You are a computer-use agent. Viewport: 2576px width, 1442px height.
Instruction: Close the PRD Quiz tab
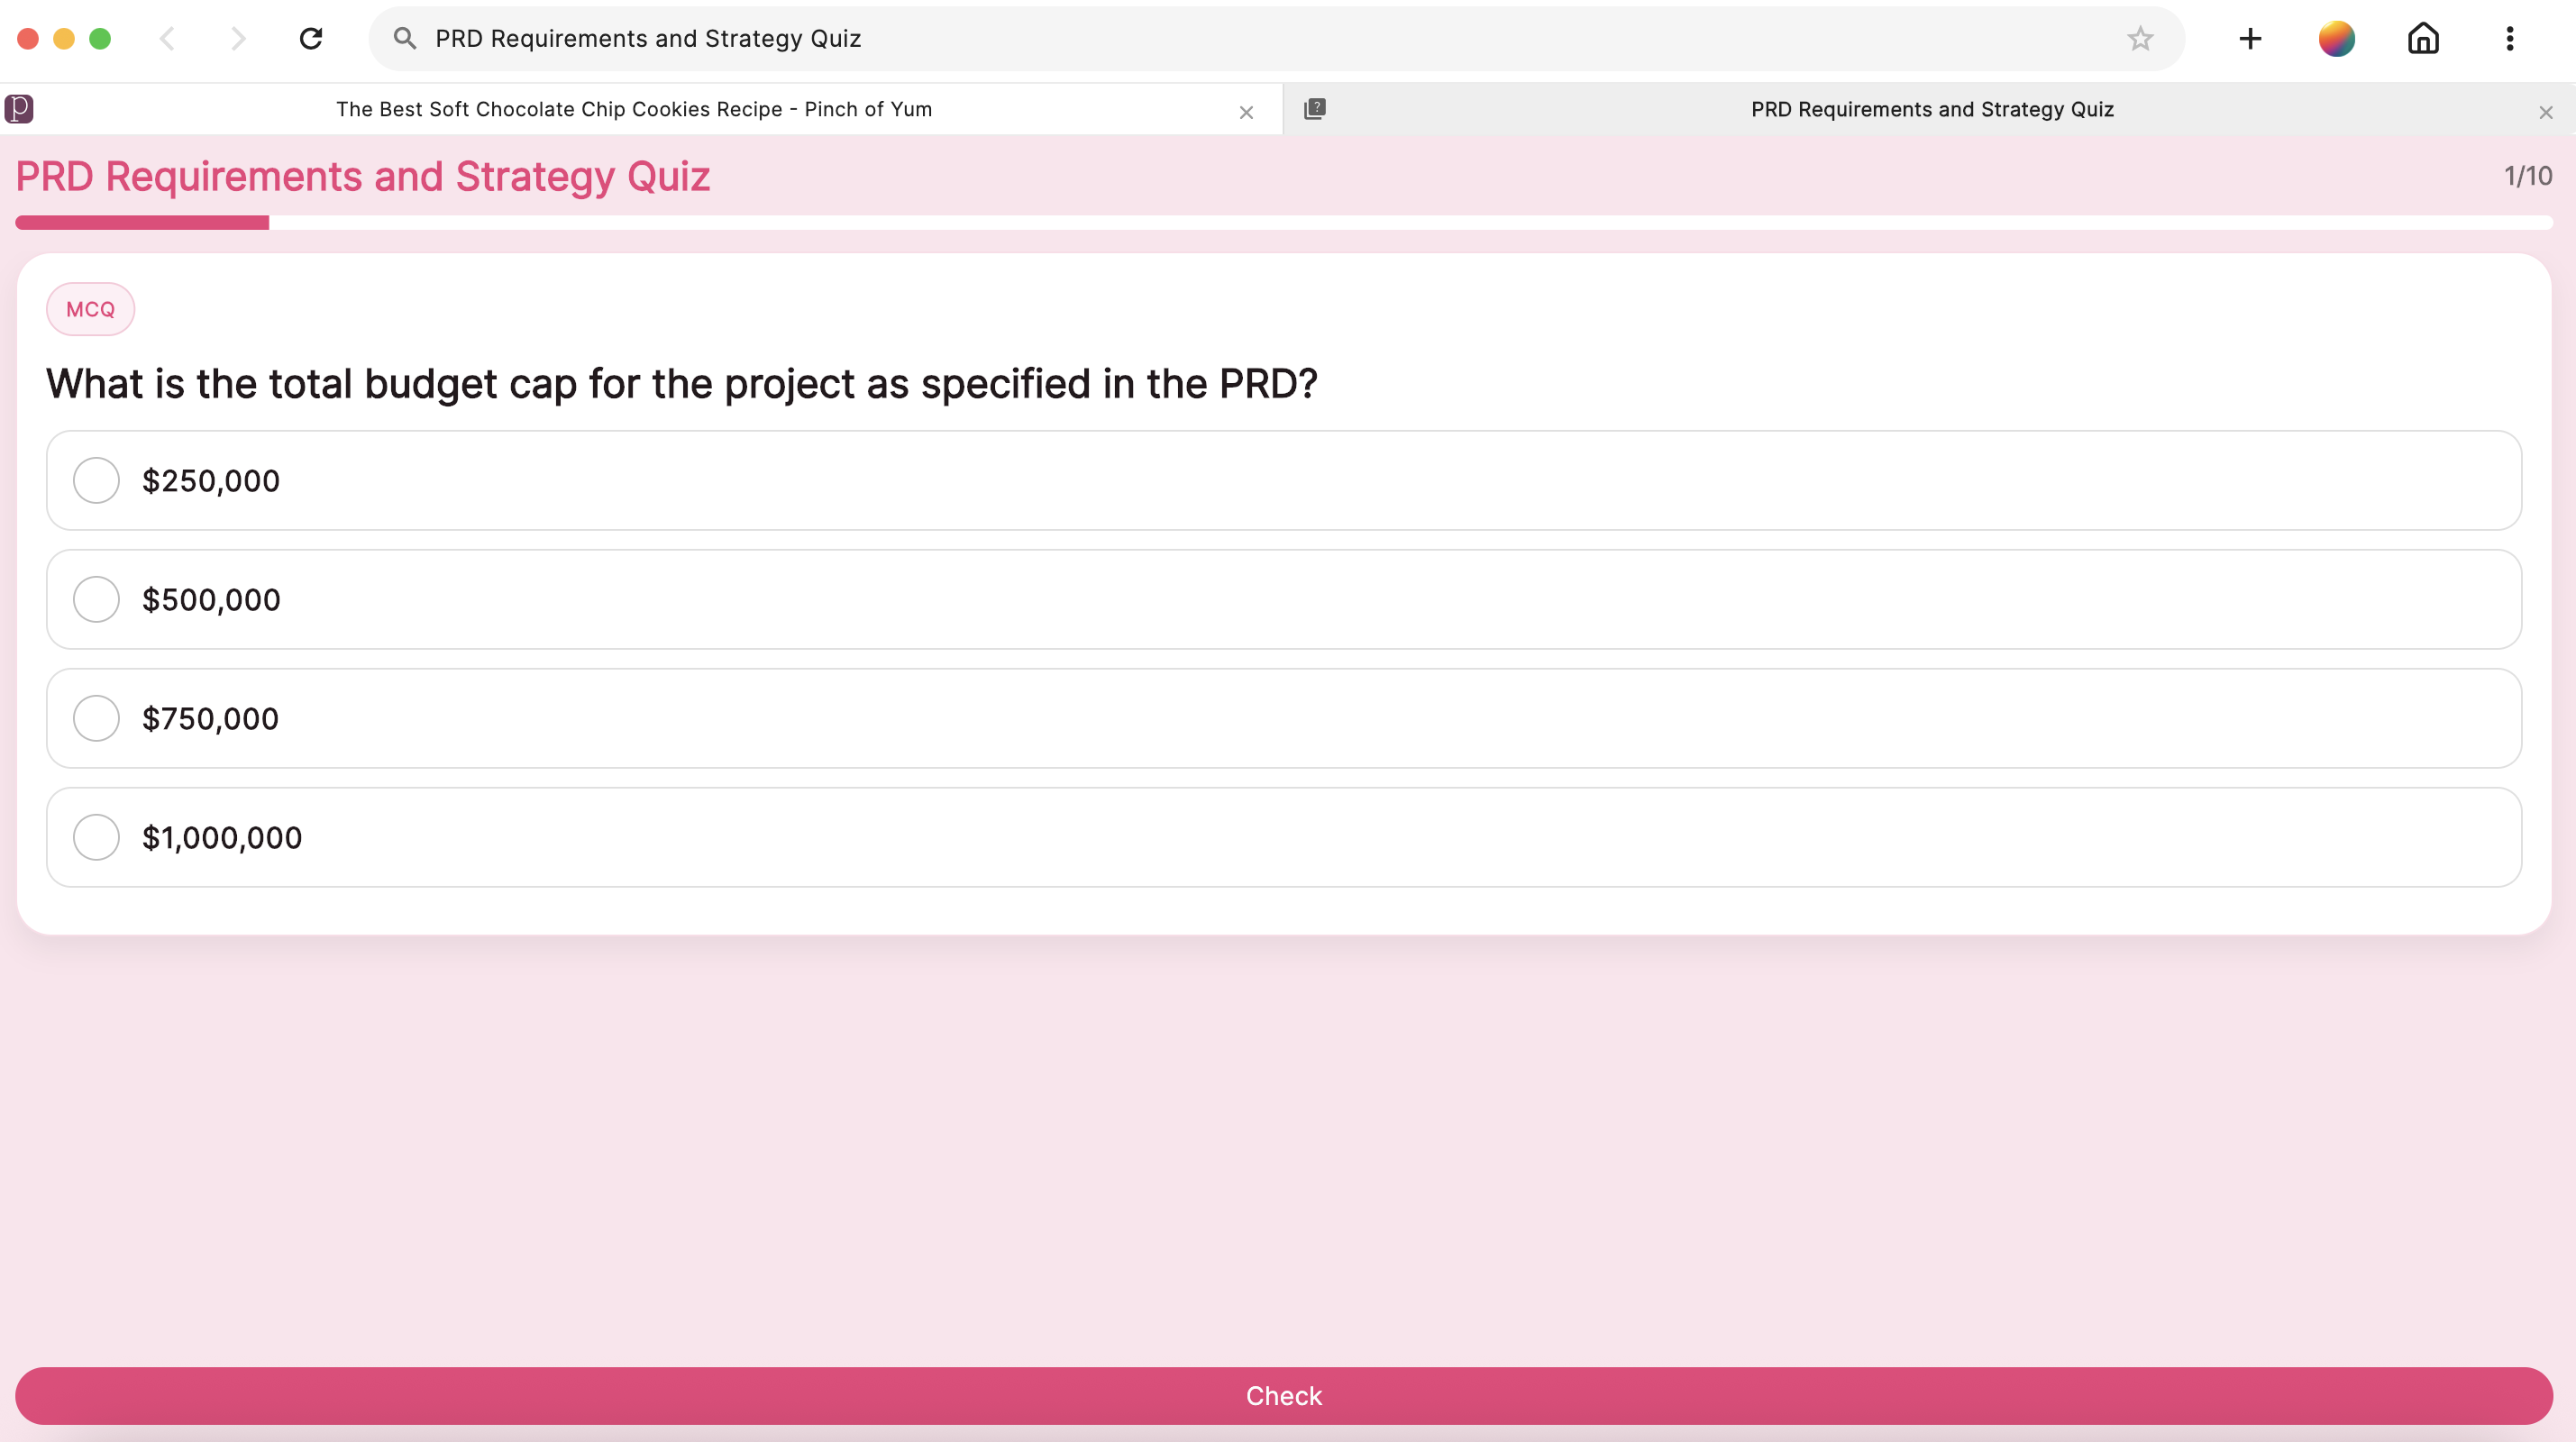click(2545, 112)
